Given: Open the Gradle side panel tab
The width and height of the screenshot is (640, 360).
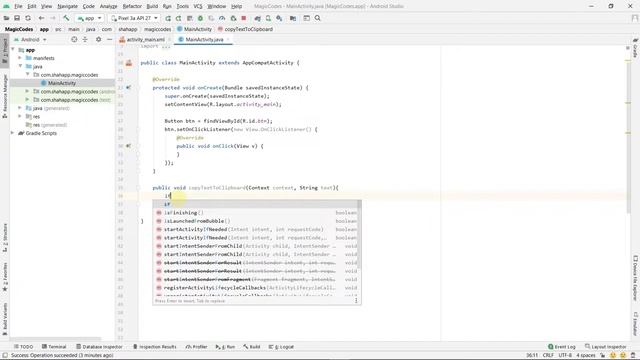Looking at the screenshot, I should (635, 48).
